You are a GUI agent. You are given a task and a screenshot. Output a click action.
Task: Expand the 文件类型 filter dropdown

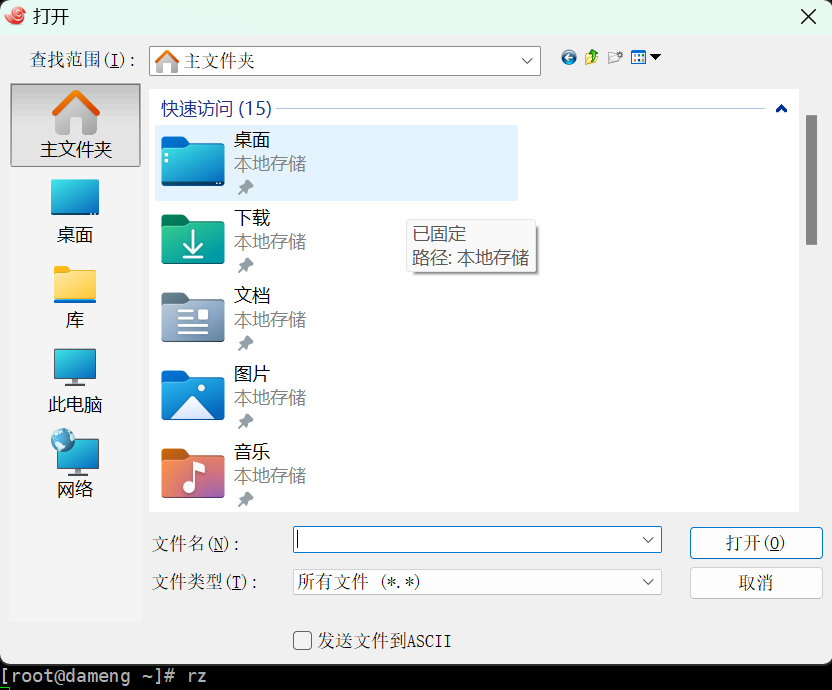point(647,582)
